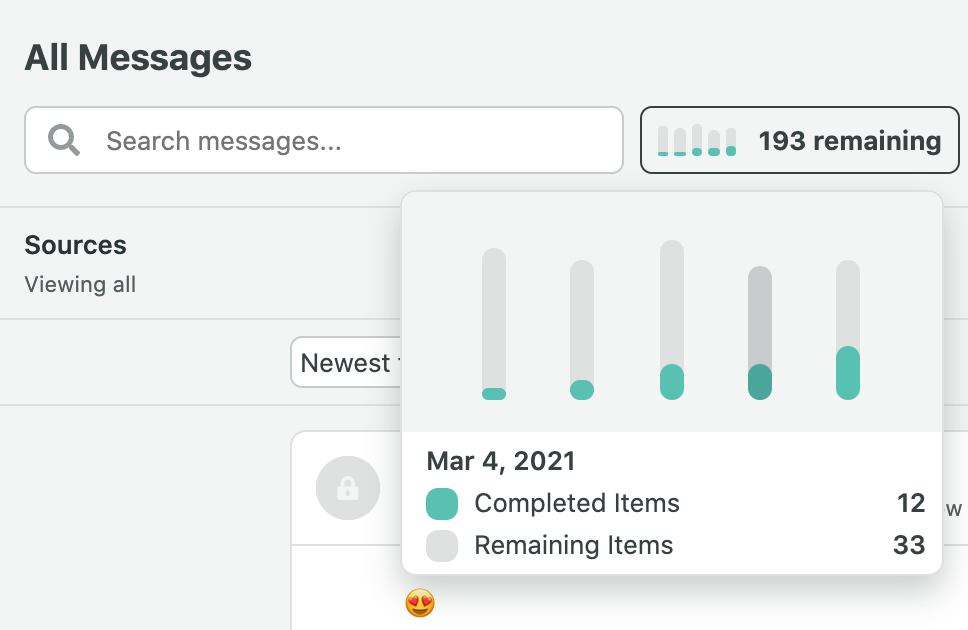
Task: Click the All Messages title
Action: 138,57
